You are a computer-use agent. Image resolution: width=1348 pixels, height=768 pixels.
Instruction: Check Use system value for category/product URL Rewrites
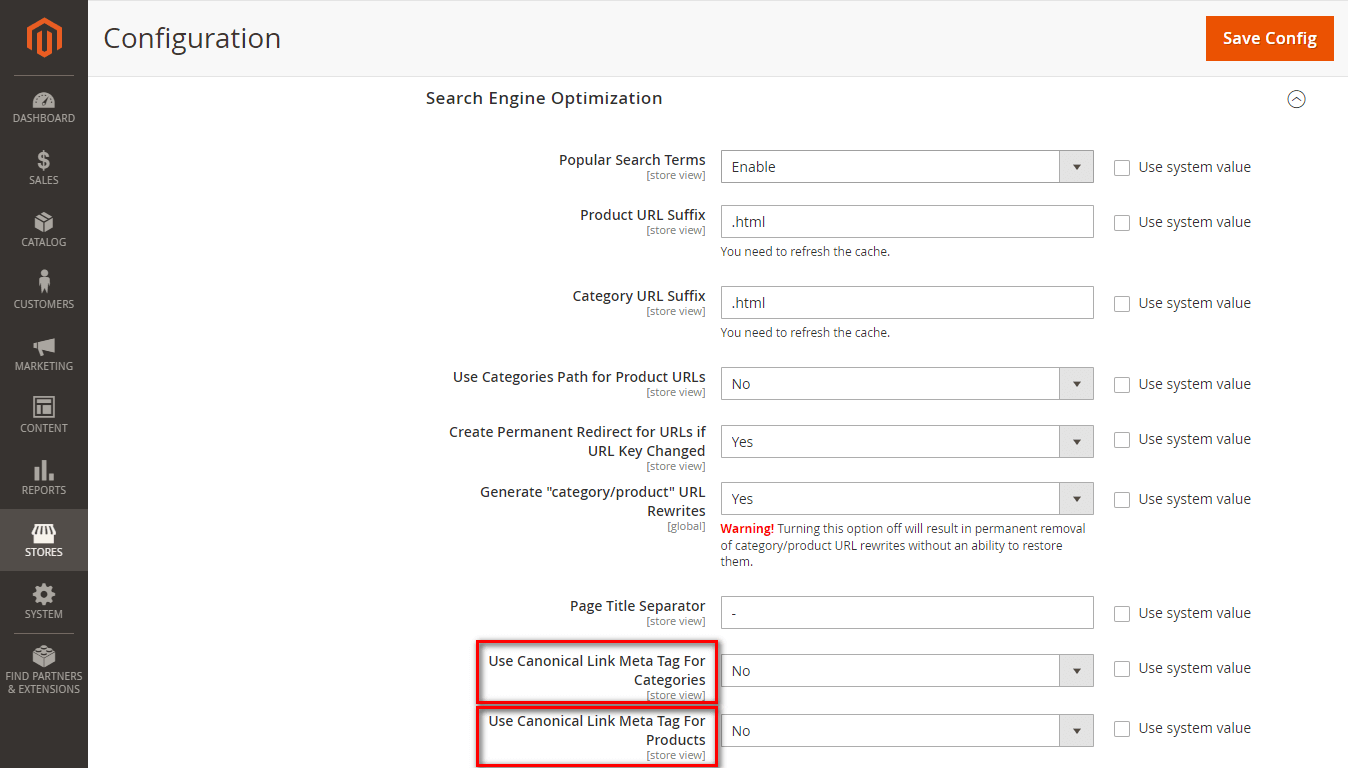pyautogui.click(x=1122, y=500)
